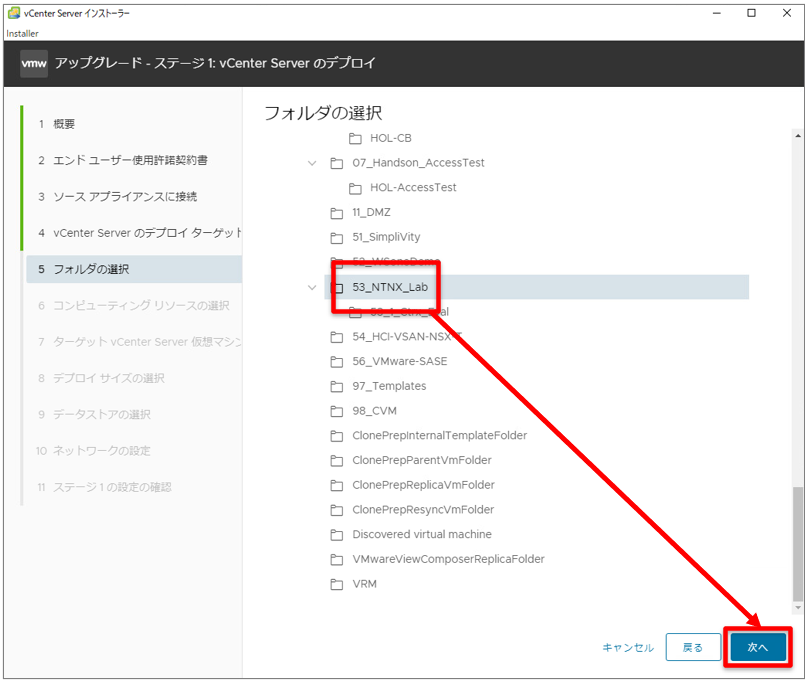The width and height of the screenshot is (808, 684).
Task: Select the 54_HCI-VSAN-NSX folder name
Action: tap(407, 337)
